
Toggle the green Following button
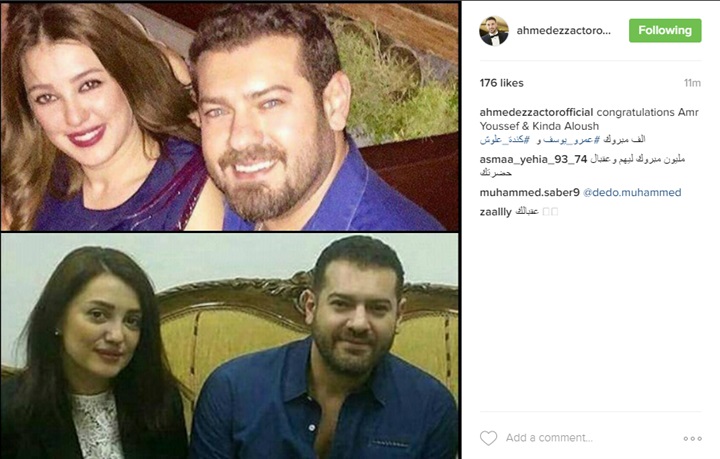pos(665,31)
